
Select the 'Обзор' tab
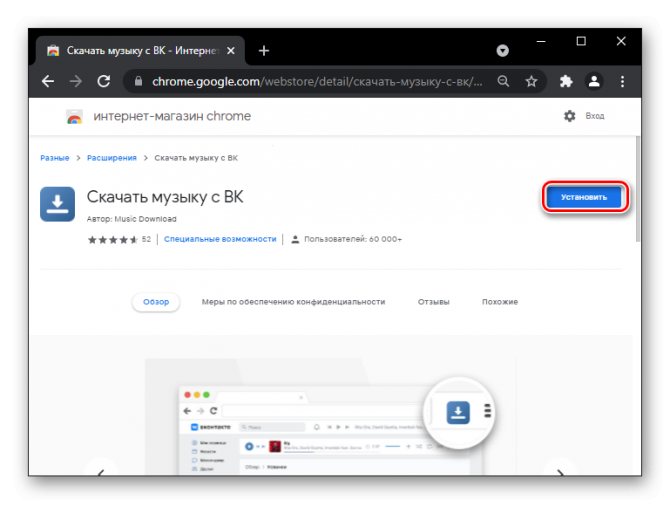[156, 302]
